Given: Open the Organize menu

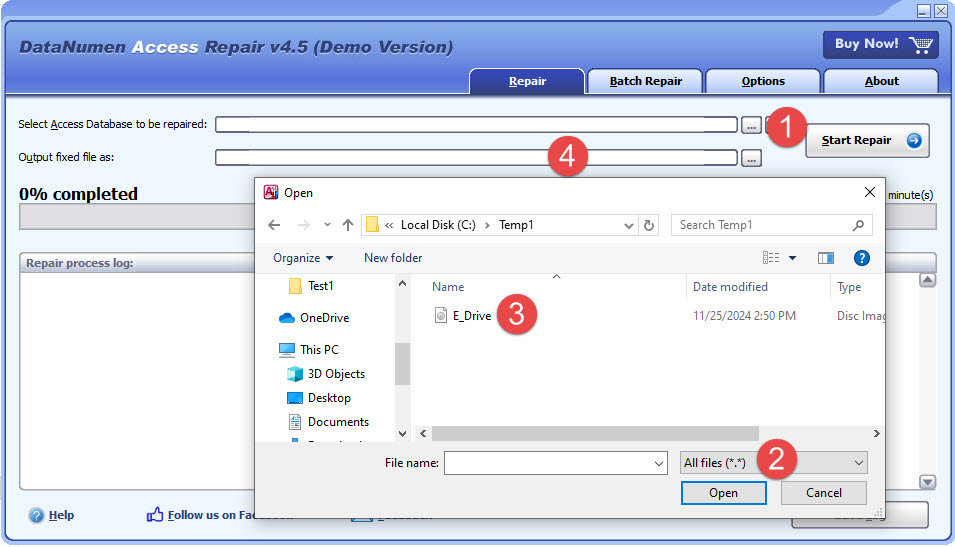Looking at the screenshot, I should tap(303, 258).
